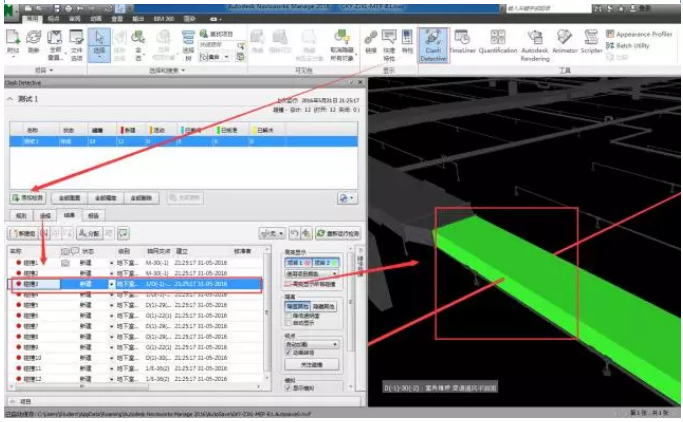Image resolution: width=683 pixels, height=422 pixels.
Task: Launch the Quantification tool
Action: point(498,42)
